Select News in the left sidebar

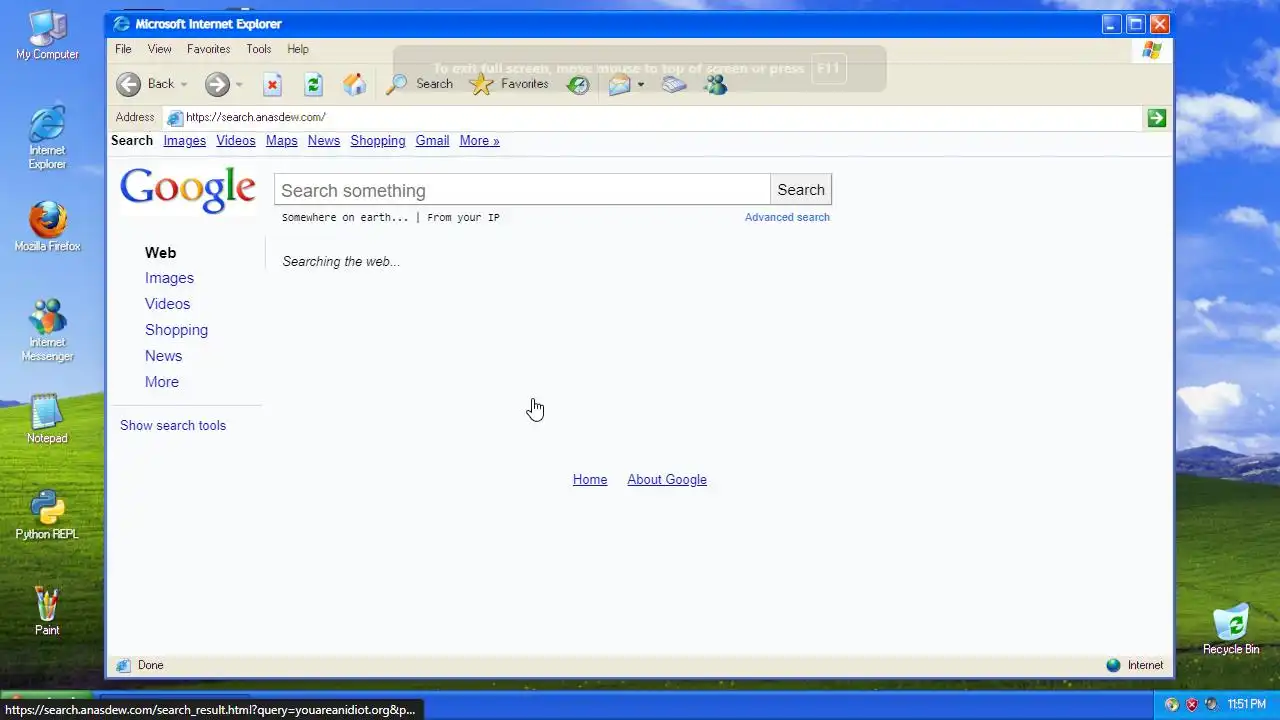(163, 356)
